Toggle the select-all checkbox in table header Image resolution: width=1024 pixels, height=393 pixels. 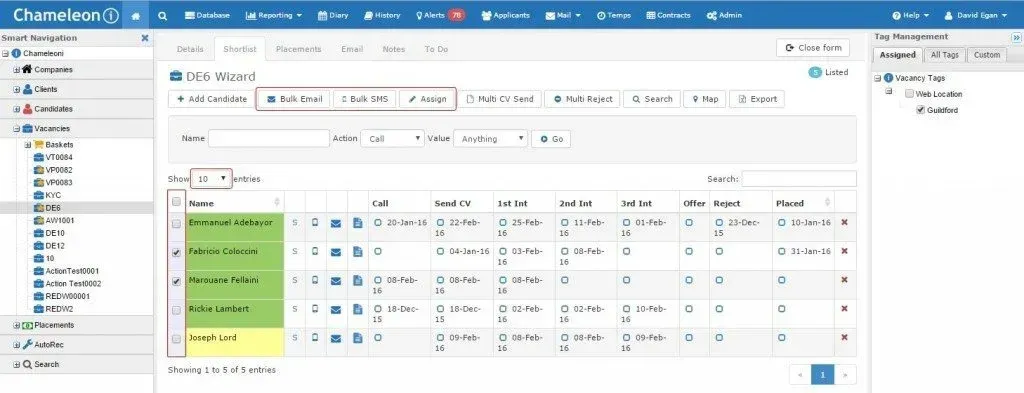click(176, 202)
